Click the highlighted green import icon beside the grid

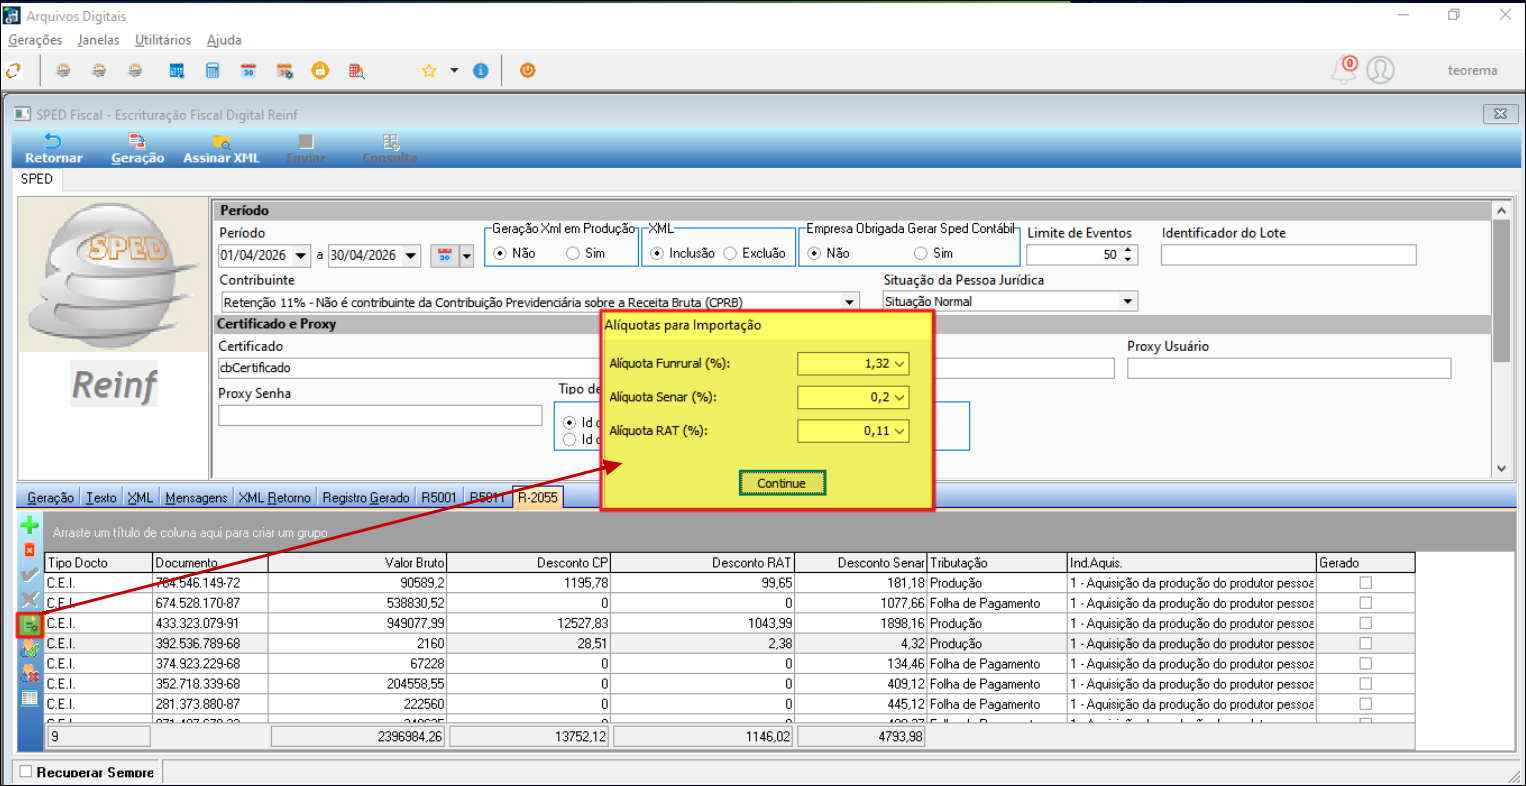pos(30,625)
